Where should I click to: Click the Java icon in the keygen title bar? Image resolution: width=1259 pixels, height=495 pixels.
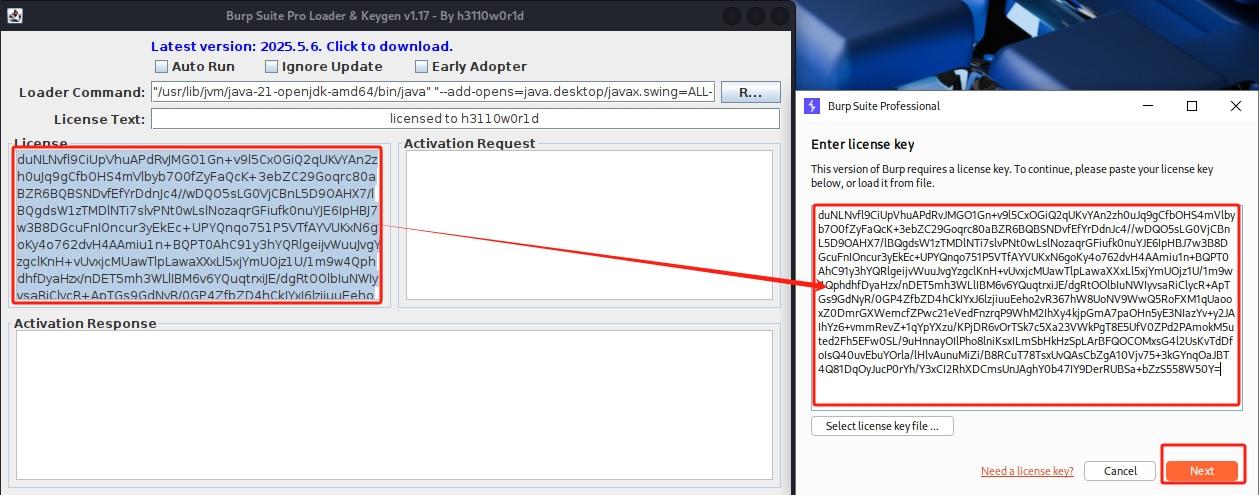click(14, 16)
